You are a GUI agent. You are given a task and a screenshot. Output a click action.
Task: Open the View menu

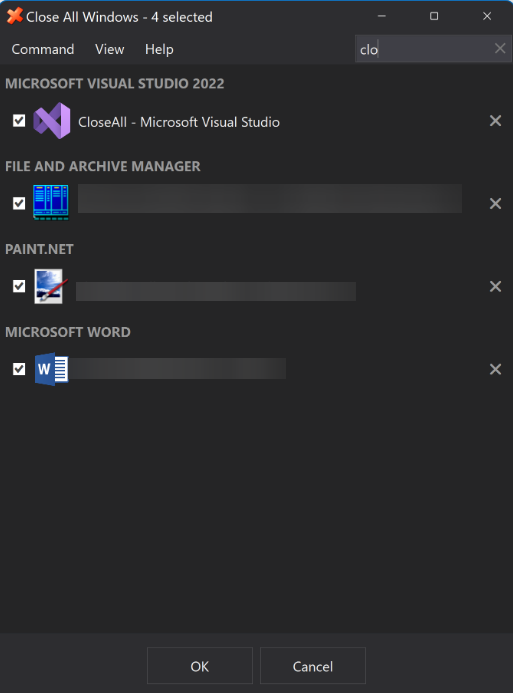coord(110,49)
